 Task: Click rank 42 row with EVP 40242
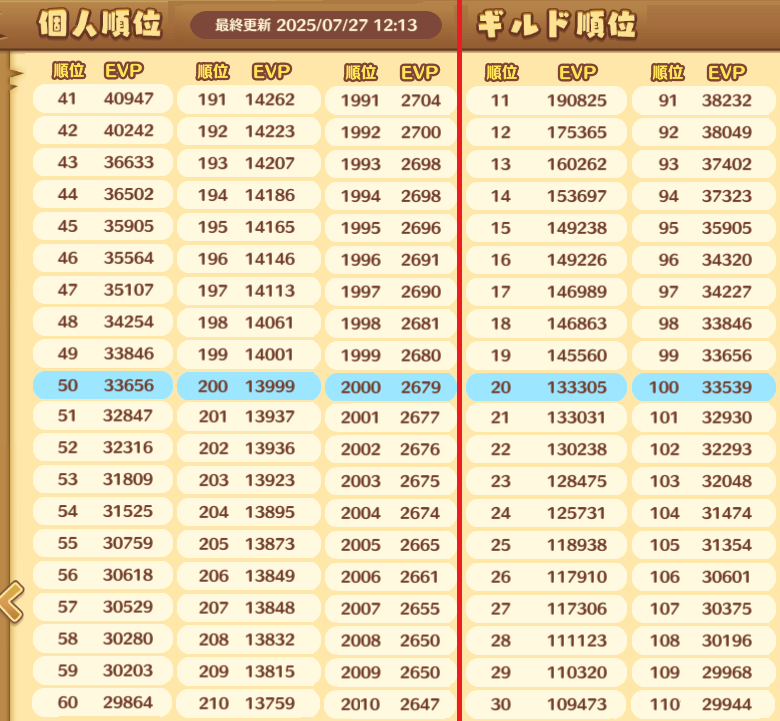click(x=103, y=130)
